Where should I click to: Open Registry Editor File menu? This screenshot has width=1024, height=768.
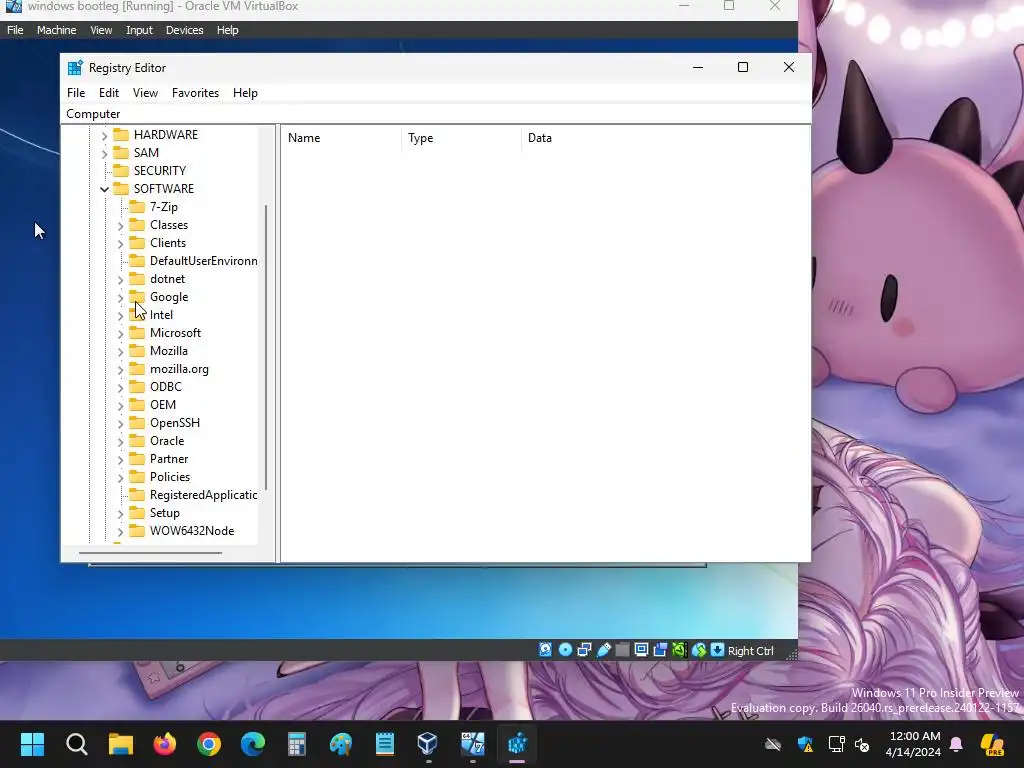coord(76,93)
